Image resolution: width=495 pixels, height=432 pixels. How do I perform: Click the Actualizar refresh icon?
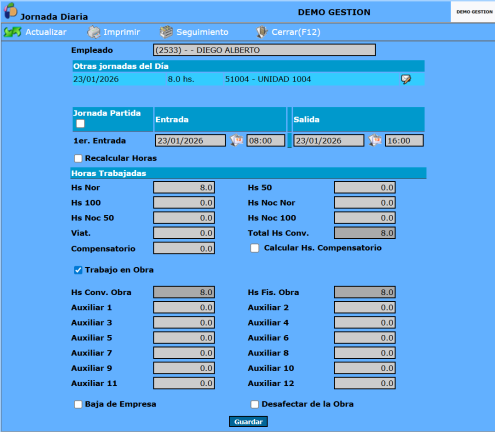13,32
